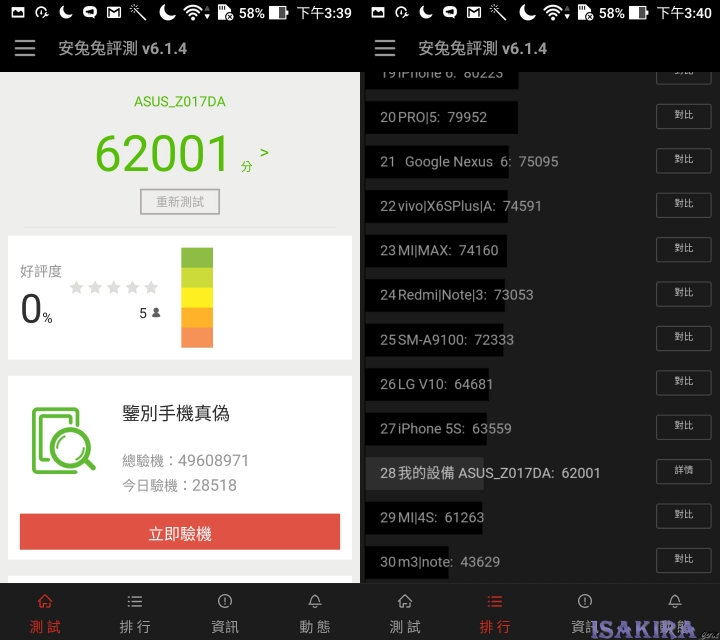Tap the SD card icon in right status bar
This screenshot has width=720, height=640.
(585, 12)
